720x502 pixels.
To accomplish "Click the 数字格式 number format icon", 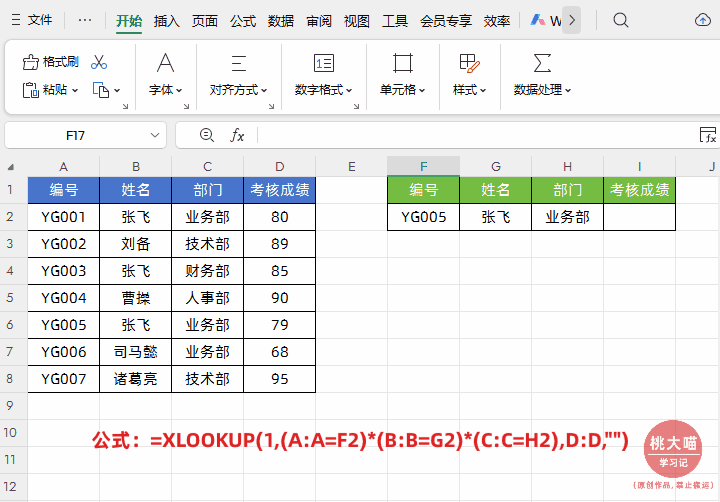I will (x=324, y=63).
